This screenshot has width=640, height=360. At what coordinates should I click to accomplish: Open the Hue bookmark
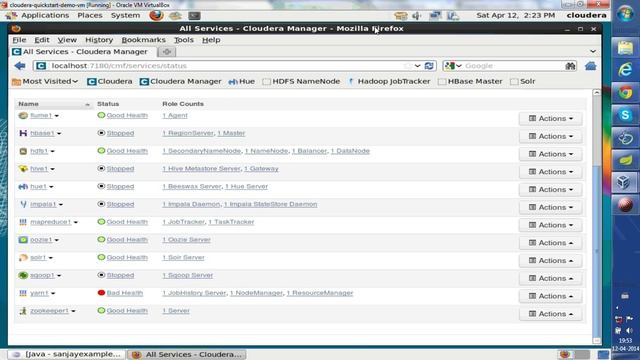point(242,82)
